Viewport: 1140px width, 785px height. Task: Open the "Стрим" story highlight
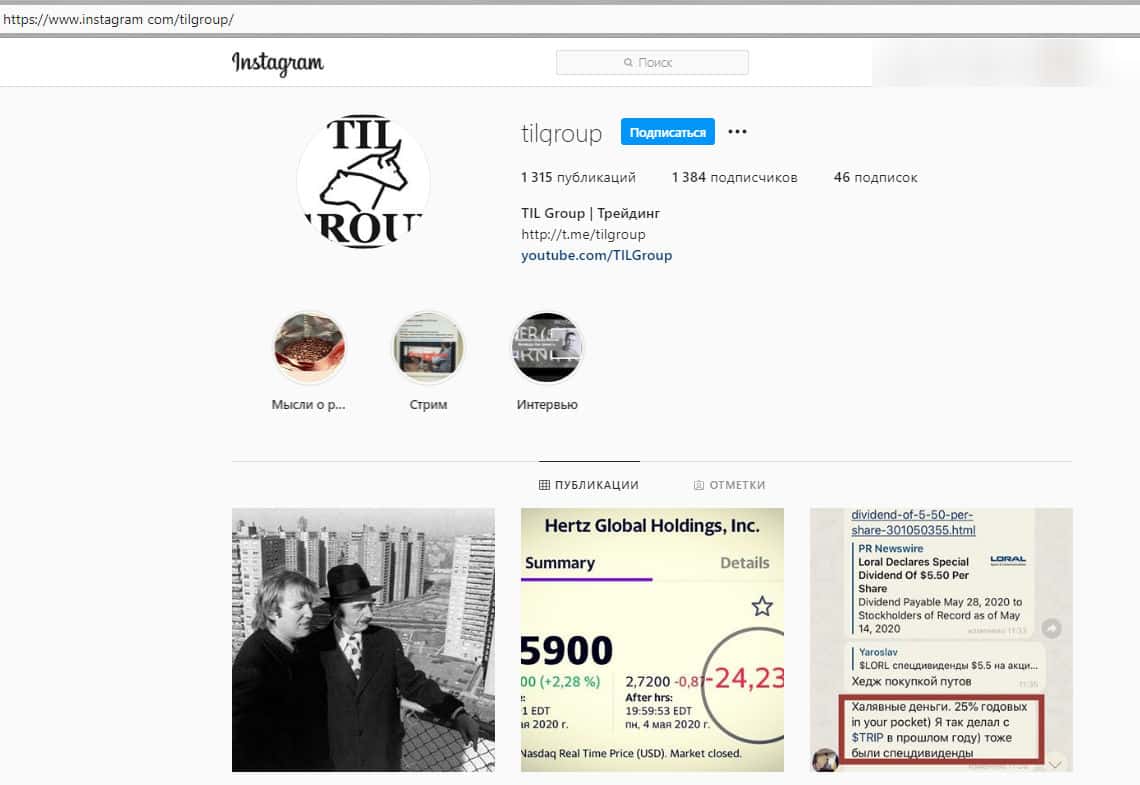point(428,347)
